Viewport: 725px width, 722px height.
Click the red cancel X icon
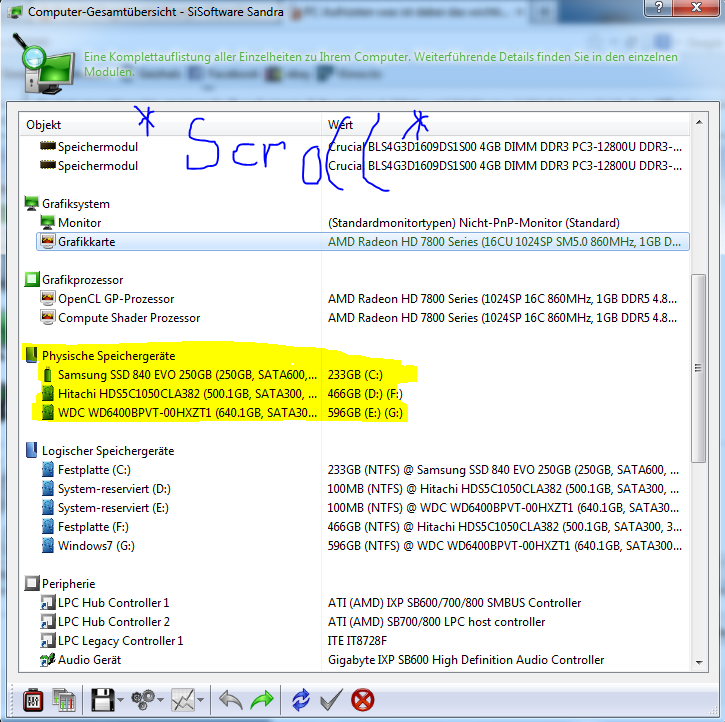pos(362,700)
